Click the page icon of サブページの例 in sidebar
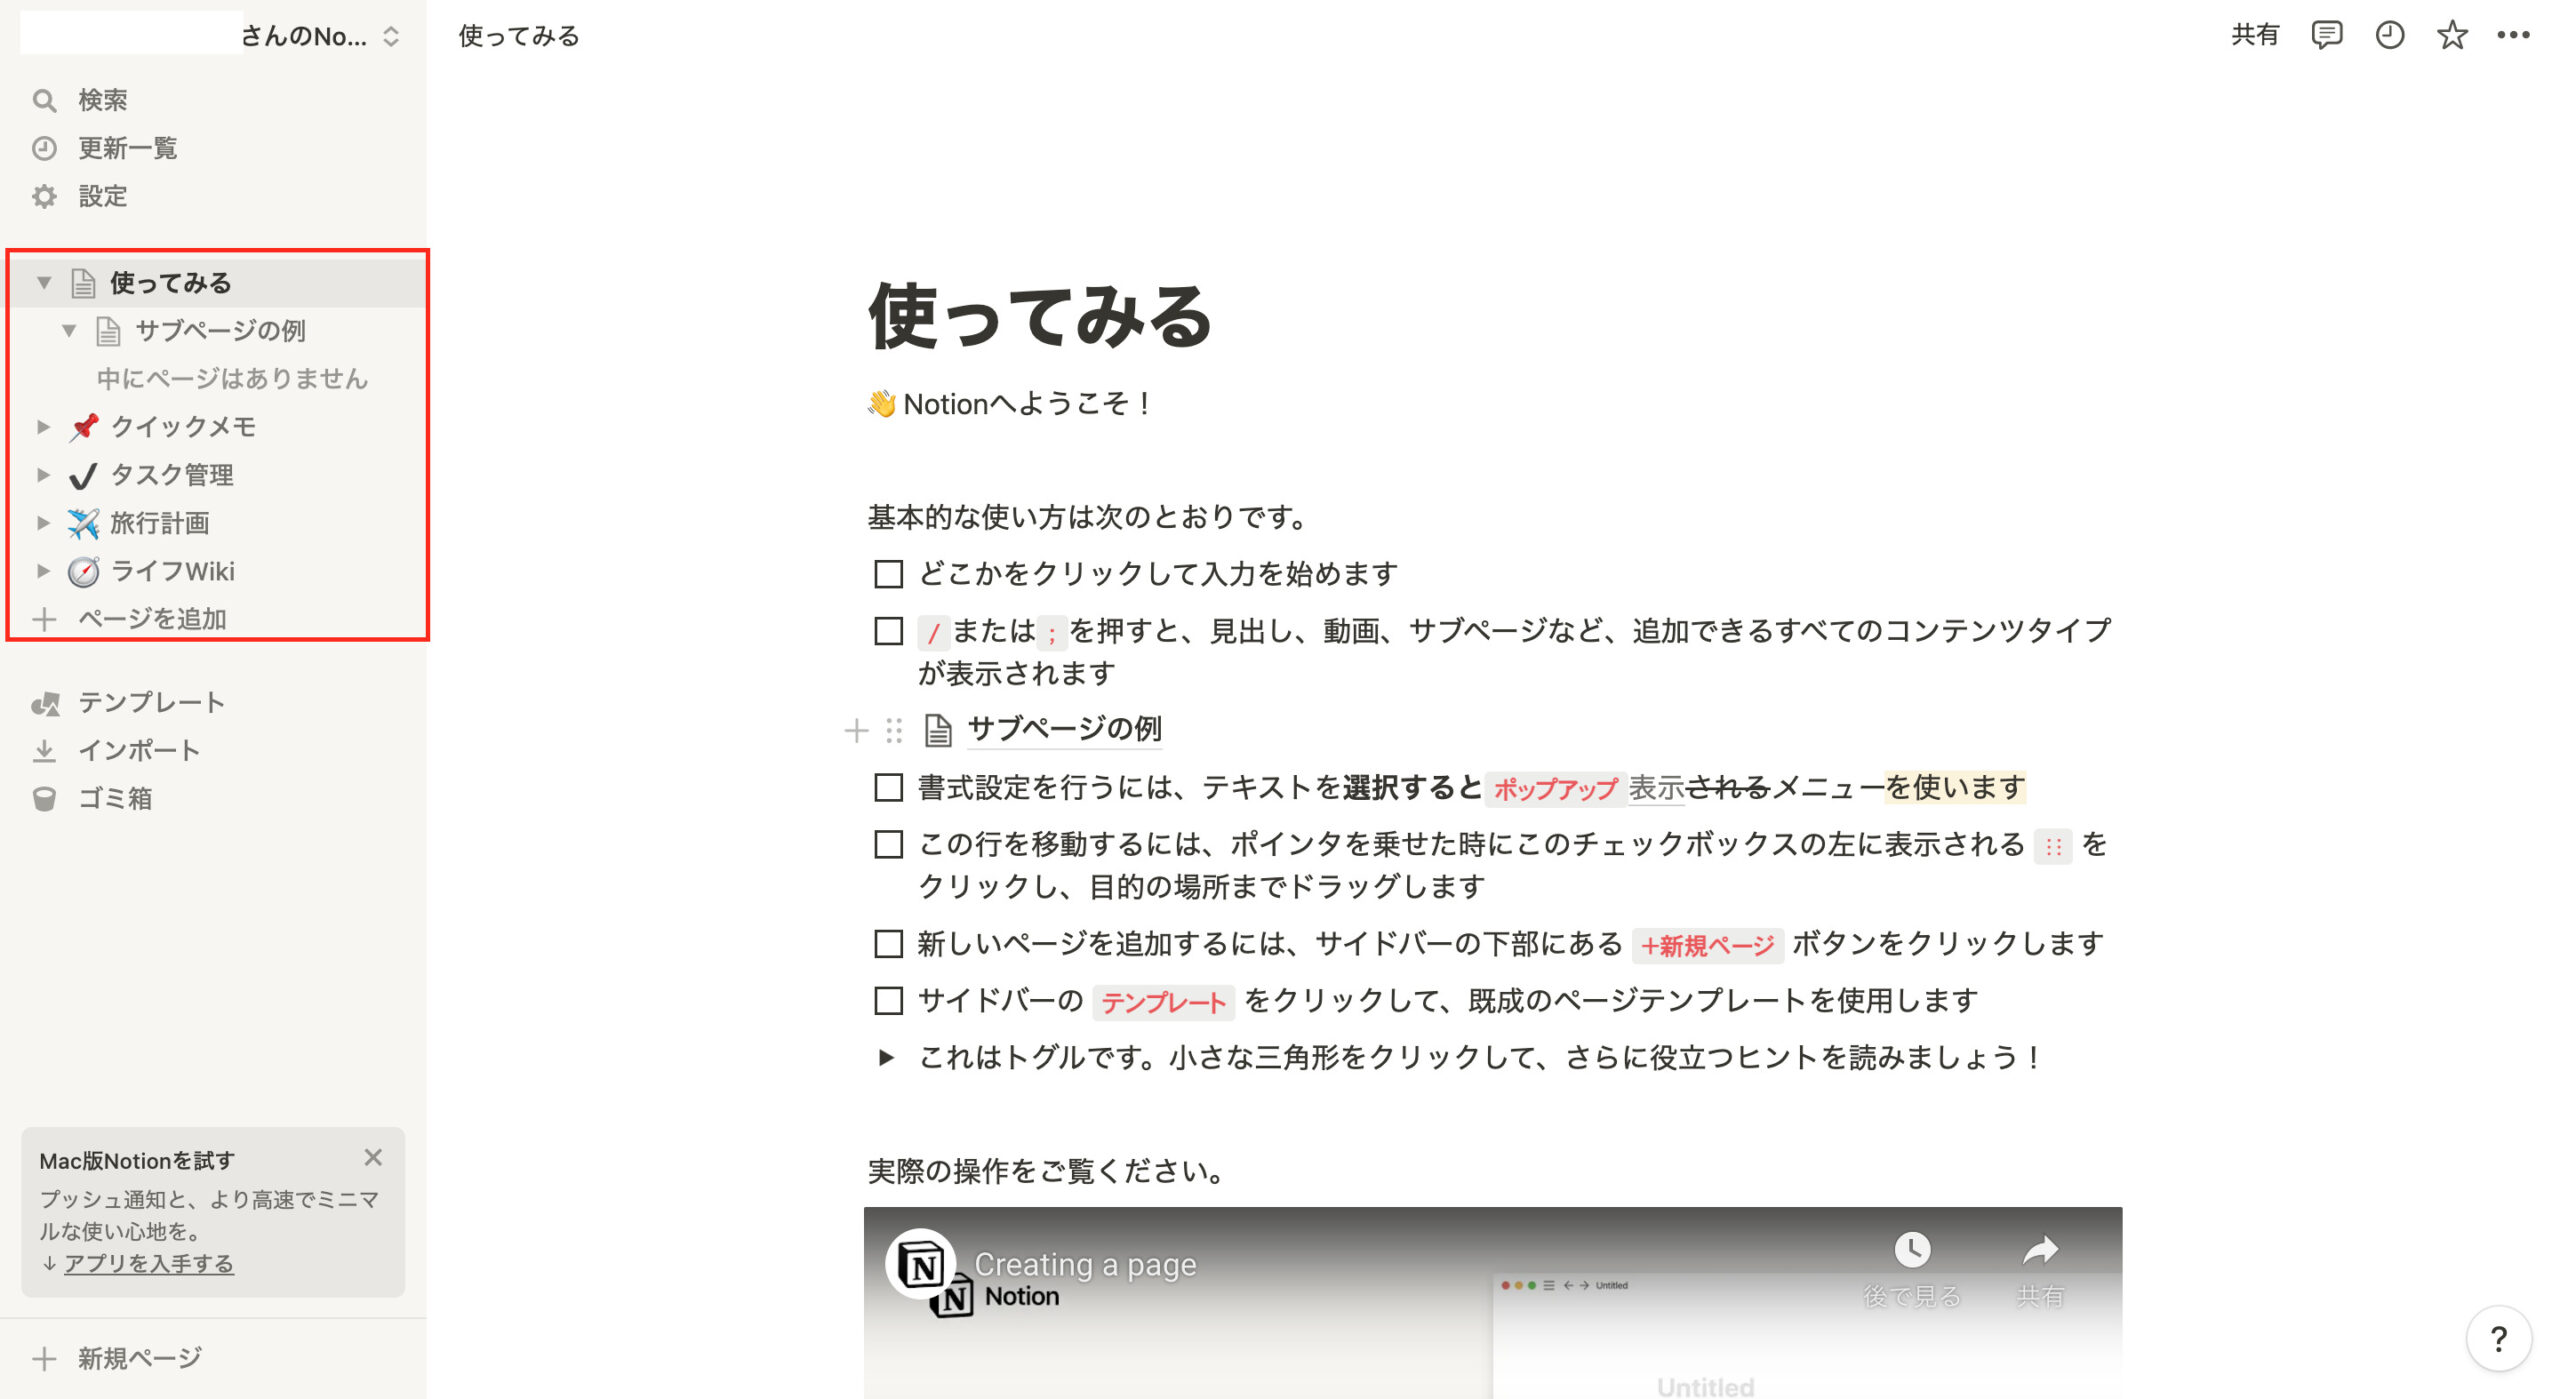Viewport: 2560px width, 1399px height. [108, 331]
